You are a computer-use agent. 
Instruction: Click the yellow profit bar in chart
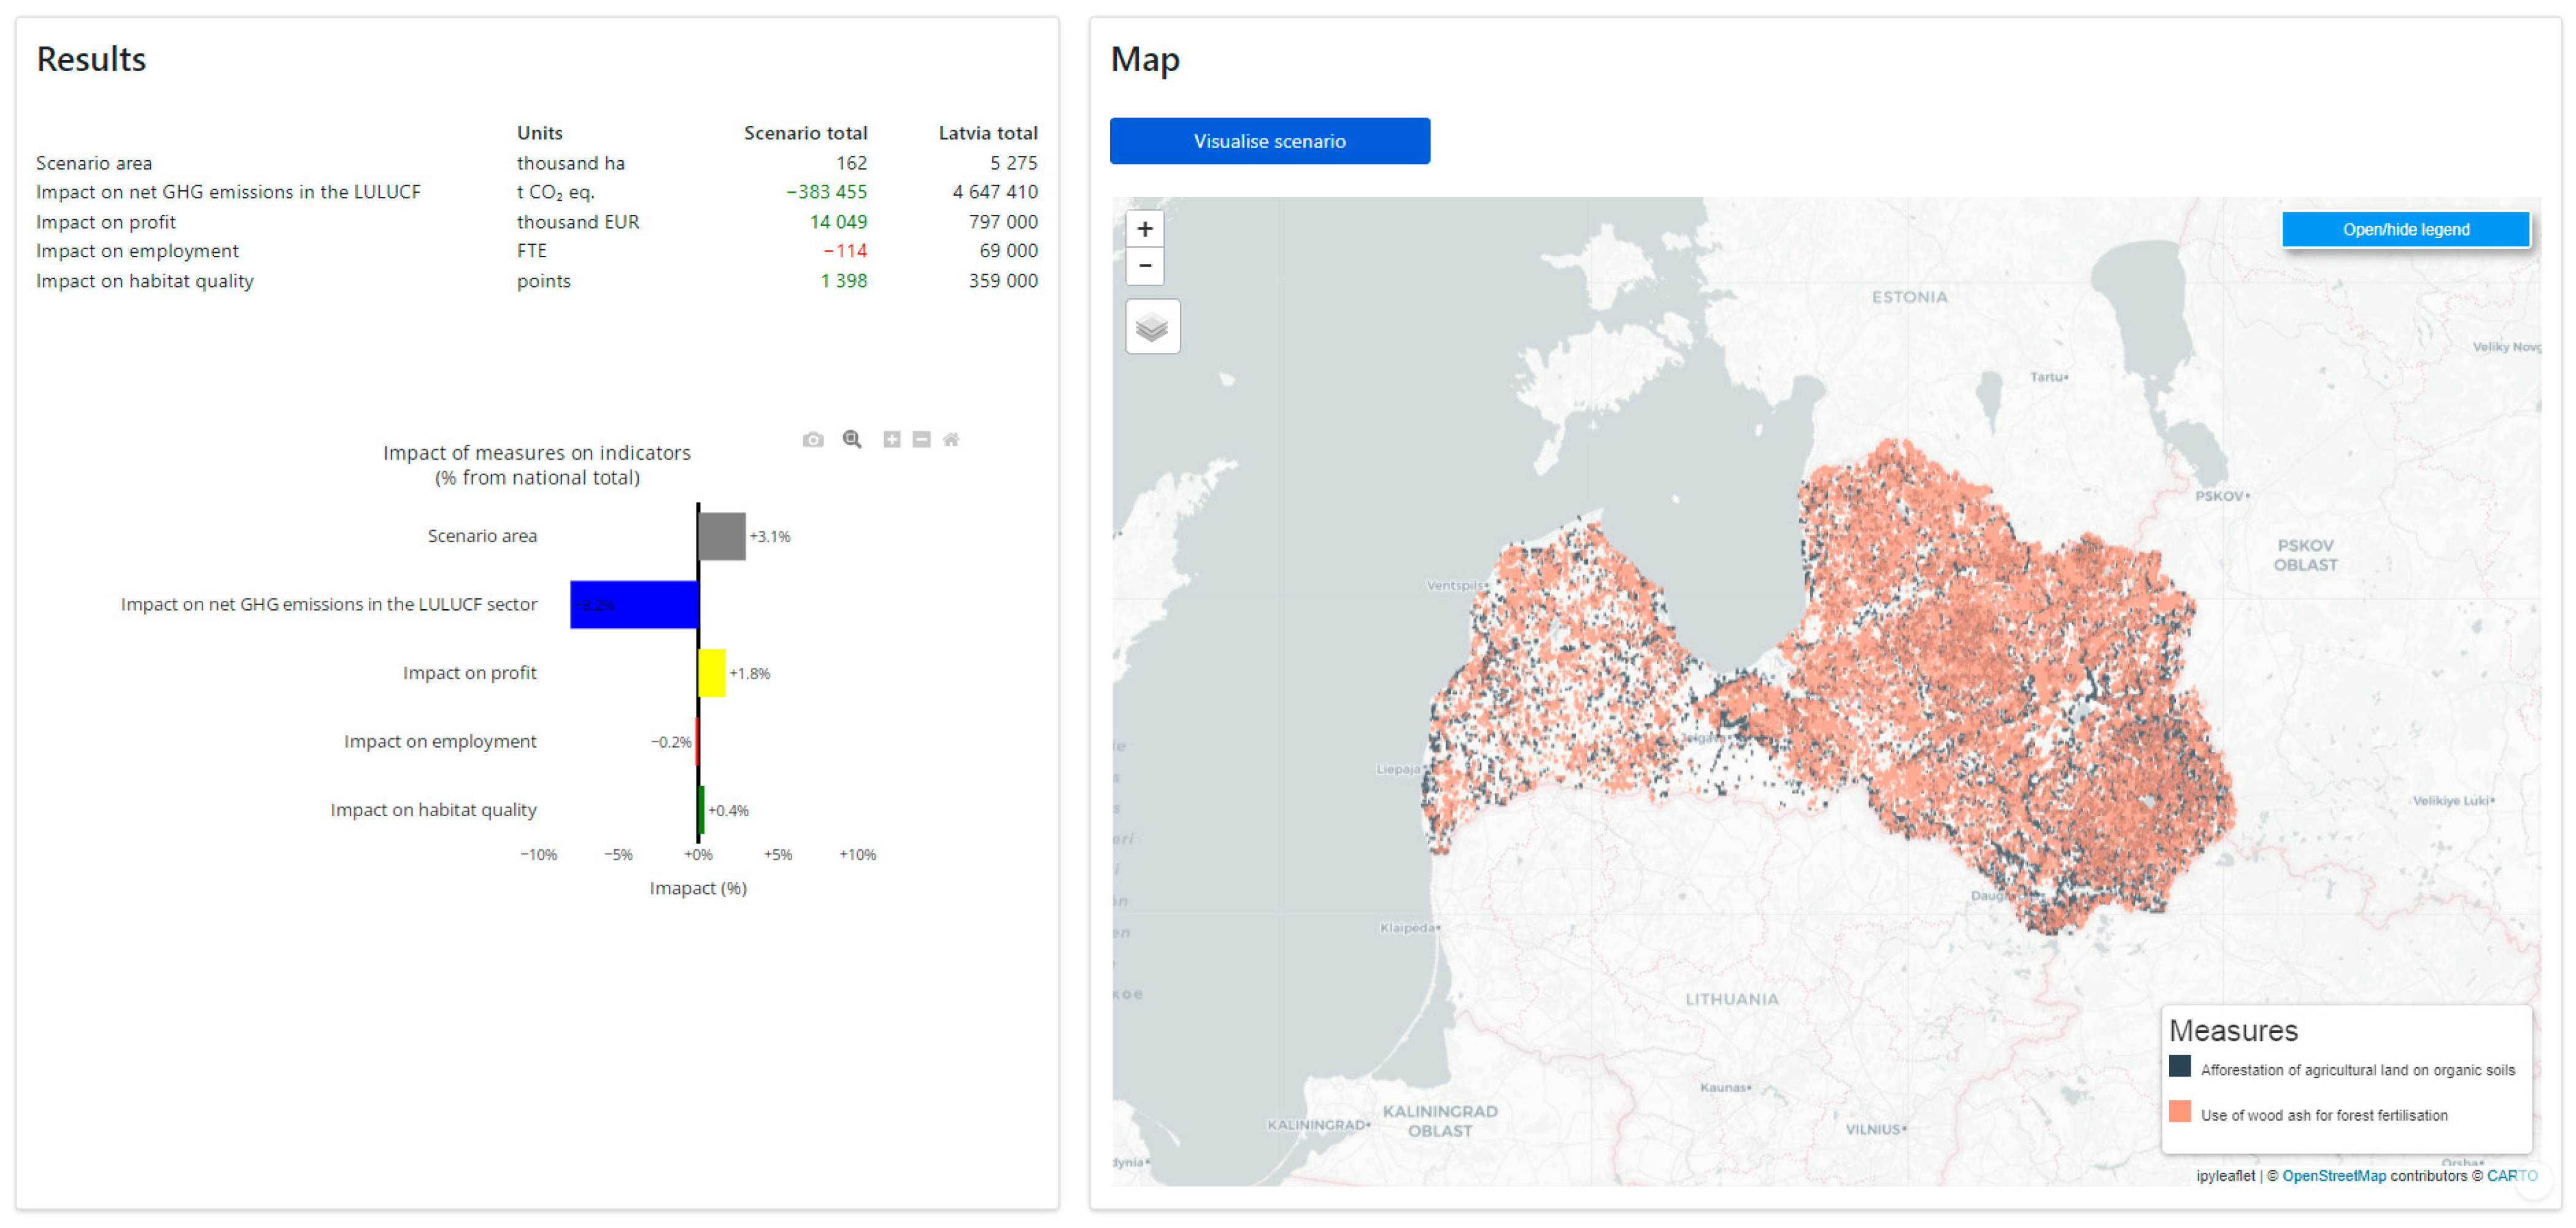click(x=712, y=673)
